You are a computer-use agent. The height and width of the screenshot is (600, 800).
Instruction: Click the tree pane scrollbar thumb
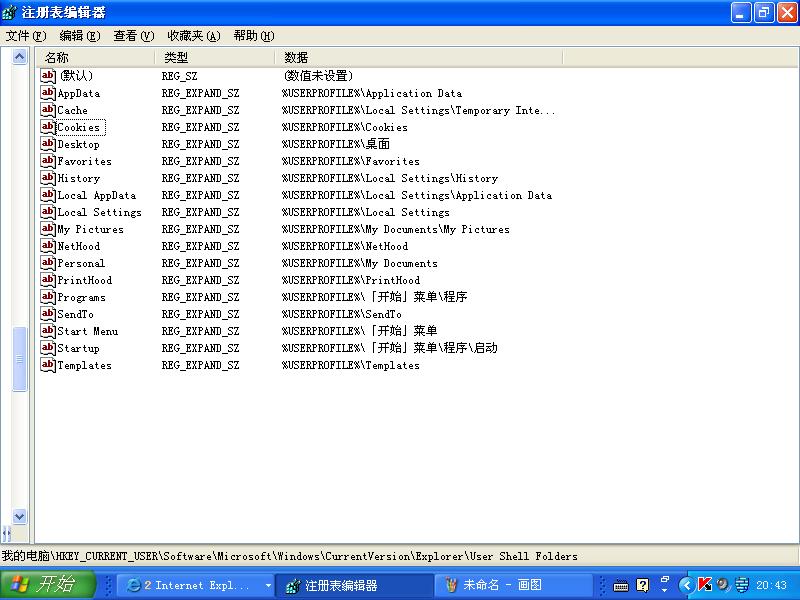coord(19,359)
